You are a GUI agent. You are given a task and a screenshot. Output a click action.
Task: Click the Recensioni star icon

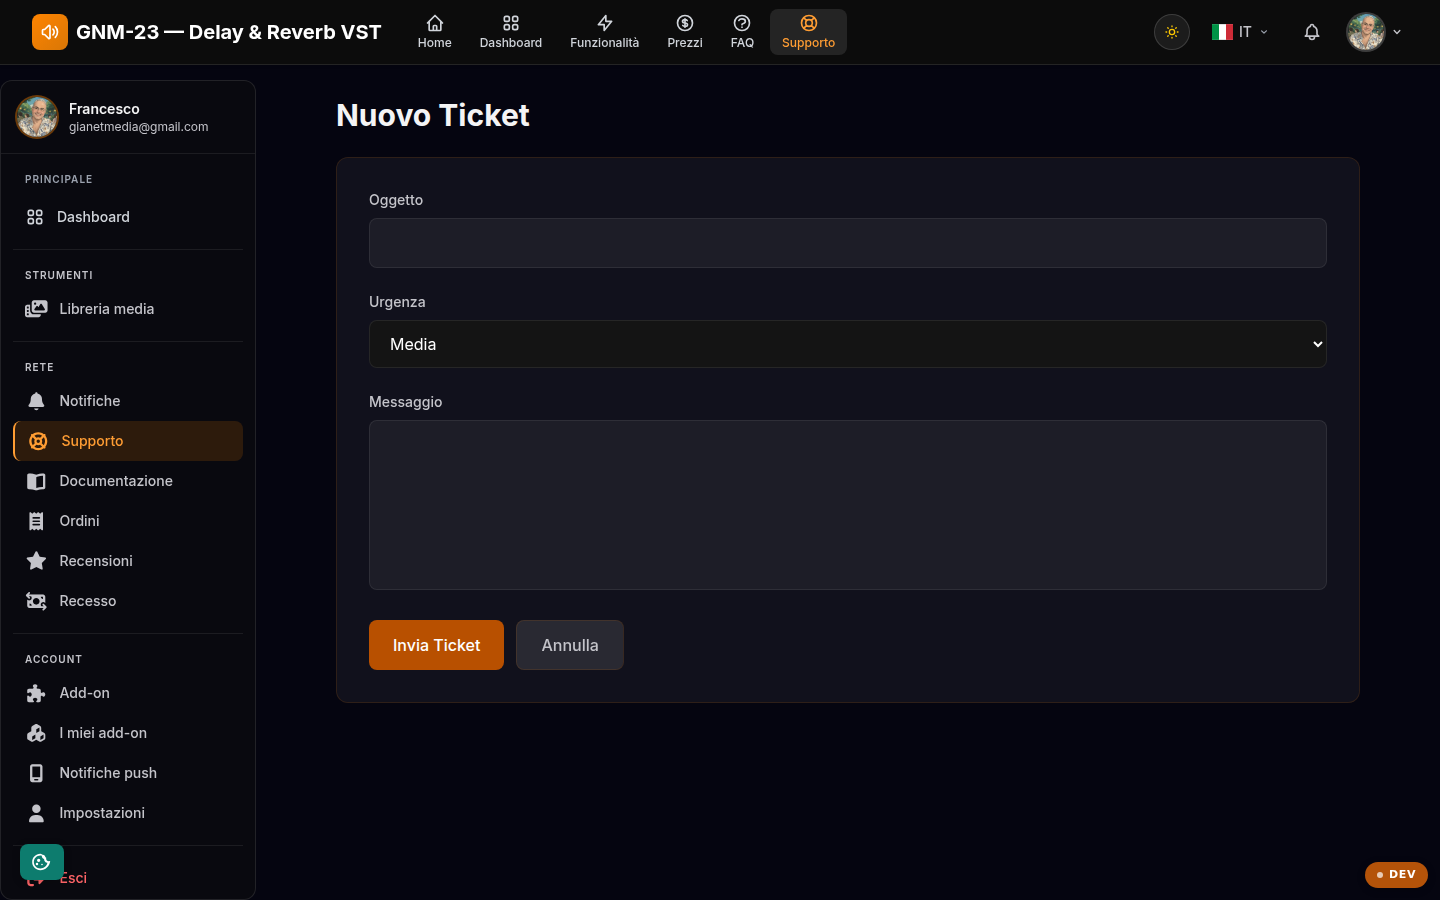[x=36, y=561]
